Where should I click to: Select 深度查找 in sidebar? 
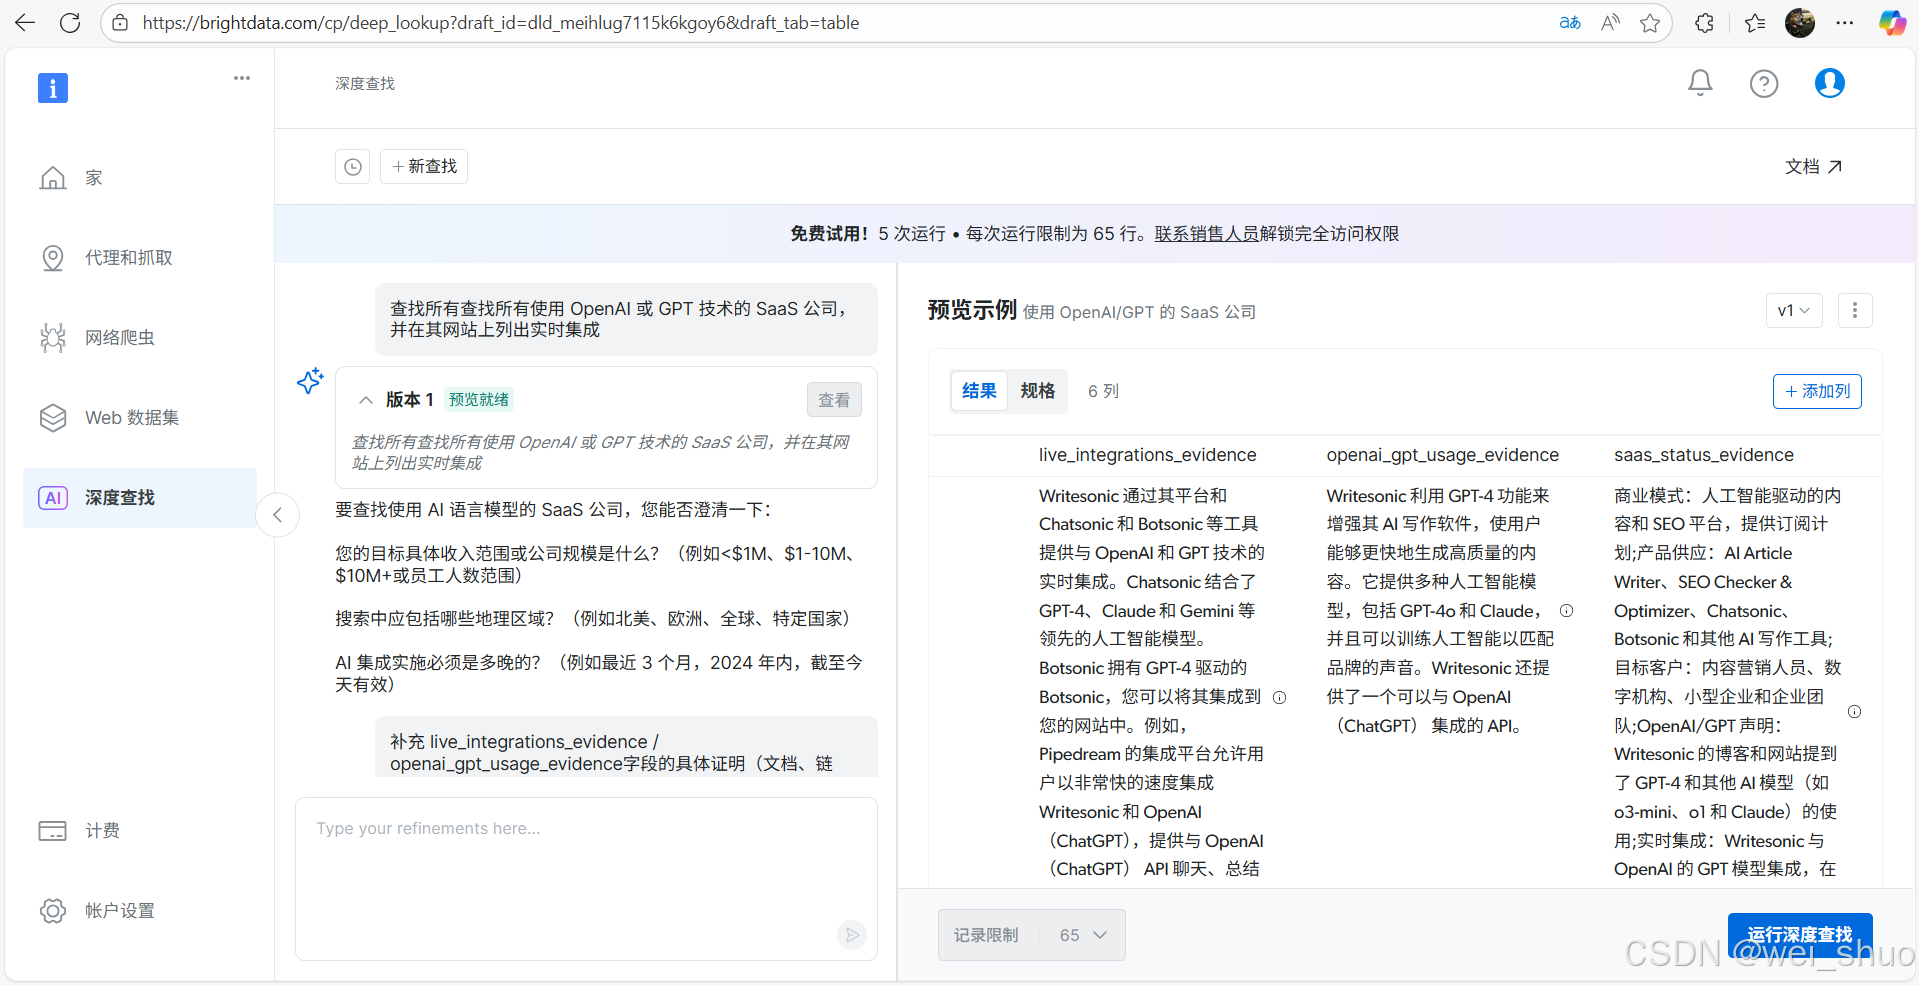coord(140,498)
